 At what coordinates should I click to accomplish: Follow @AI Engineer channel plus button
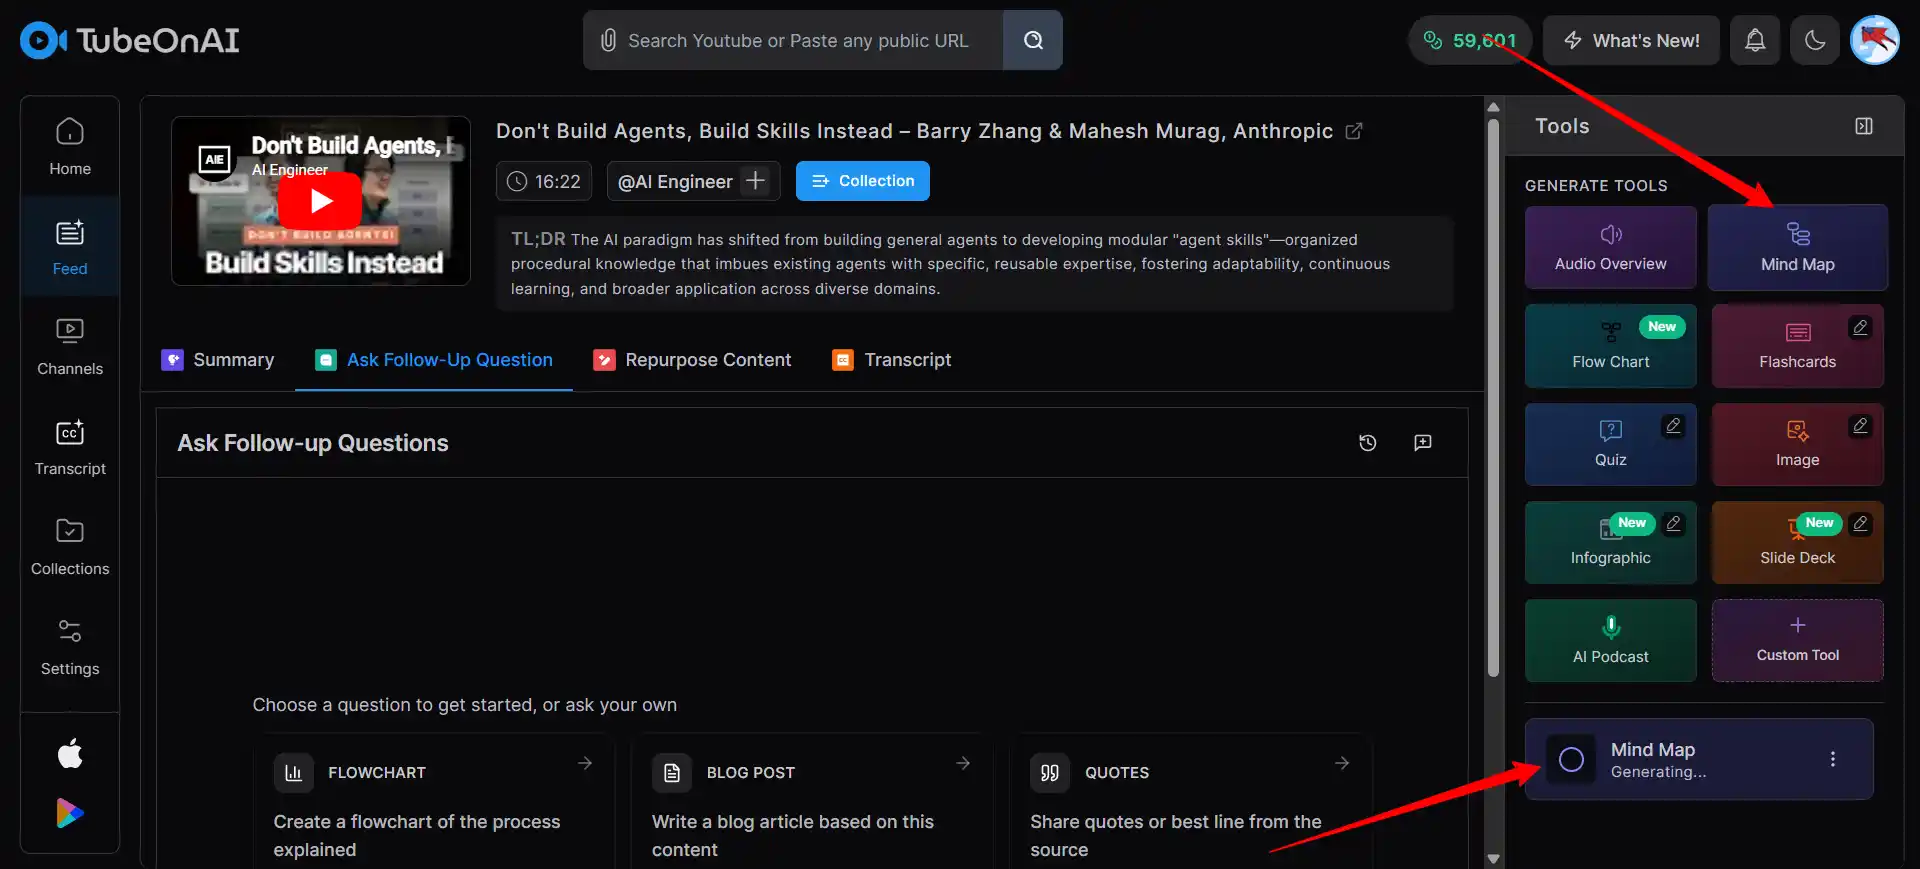point(756,181)
